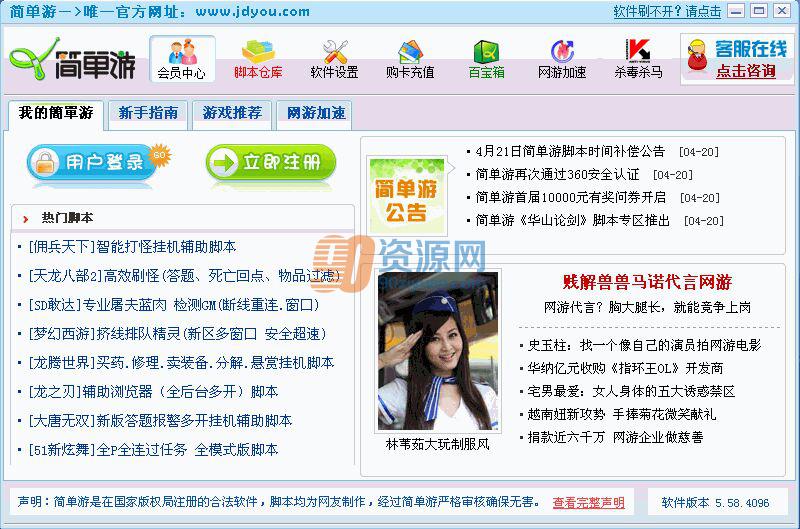Expand the 热门脚本 section header arrow
This screenshot has width=800, height=529.
coord(26,219)
